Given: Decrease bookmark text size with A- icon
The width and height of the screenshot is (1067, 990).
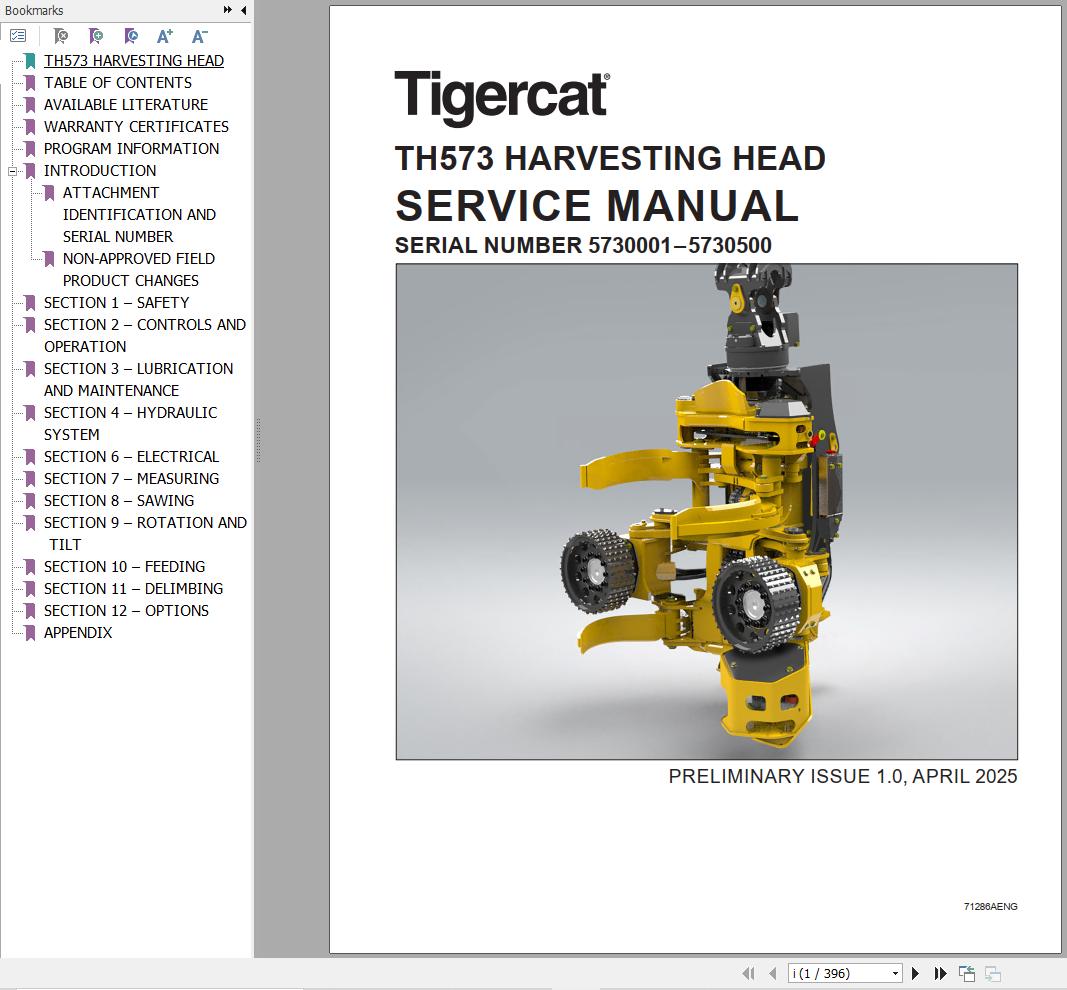Looking at the screenshot, I should (x=199, y=35).
